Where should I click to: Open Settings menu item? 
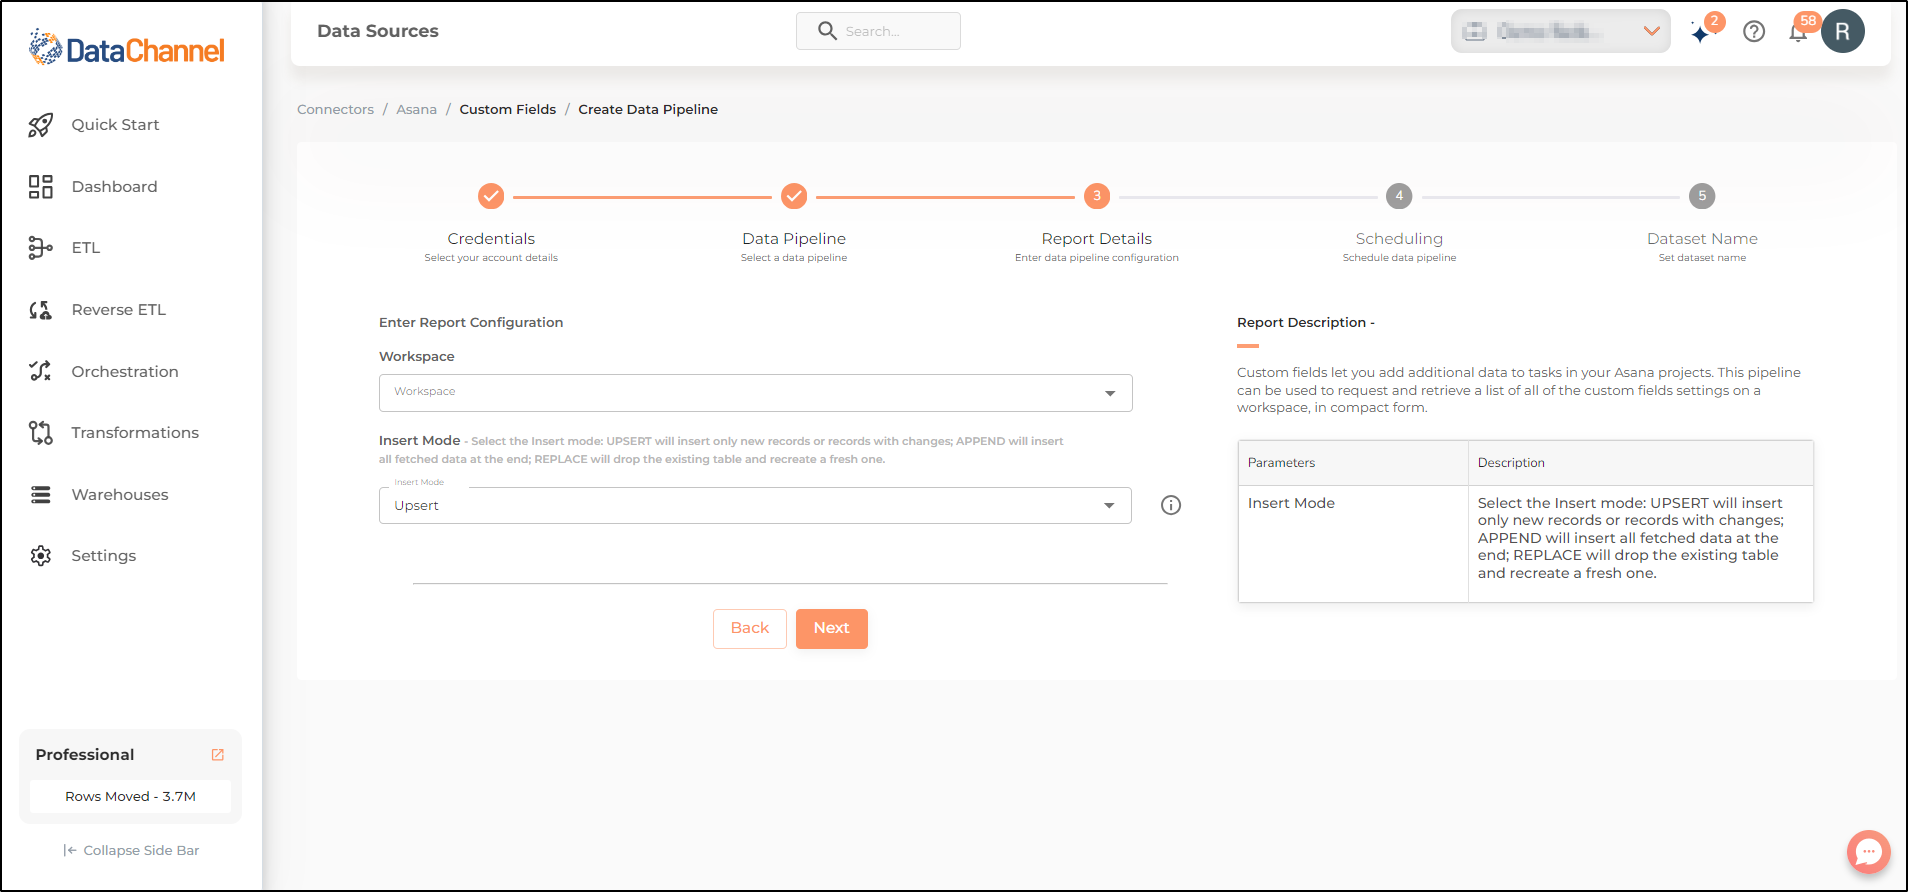pos(104,556)
